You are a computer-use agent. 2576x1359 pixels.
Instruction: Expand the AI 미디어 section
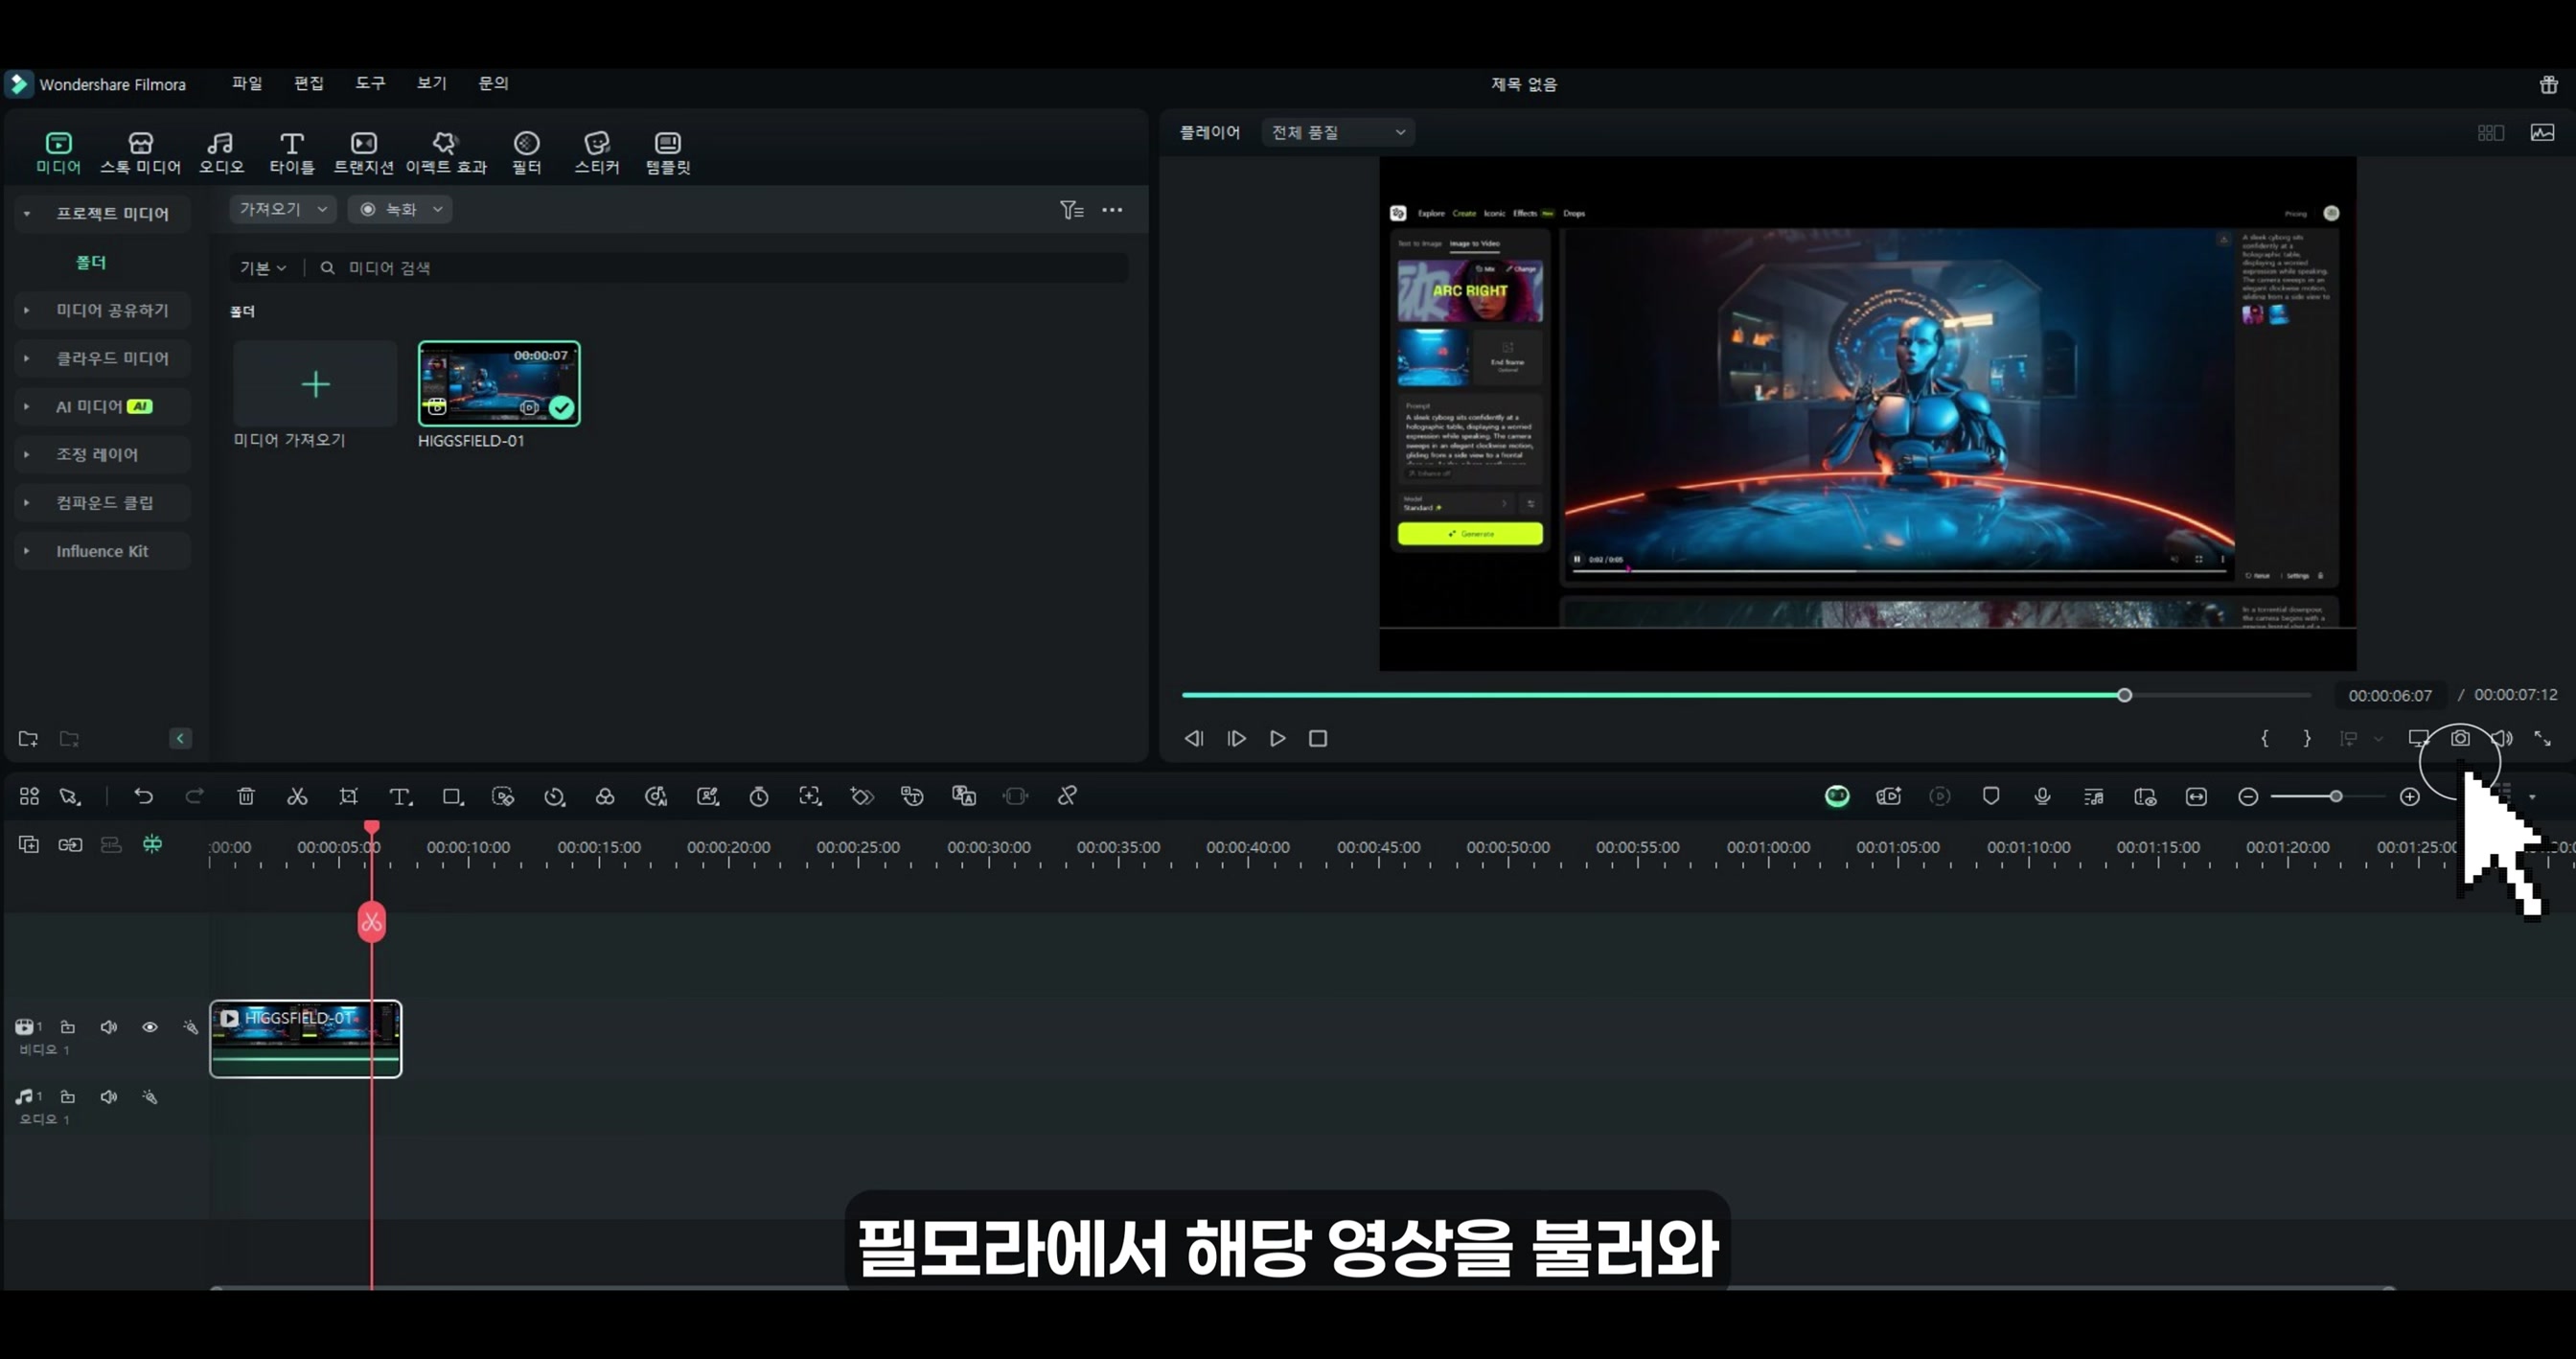tap(27, 406)
